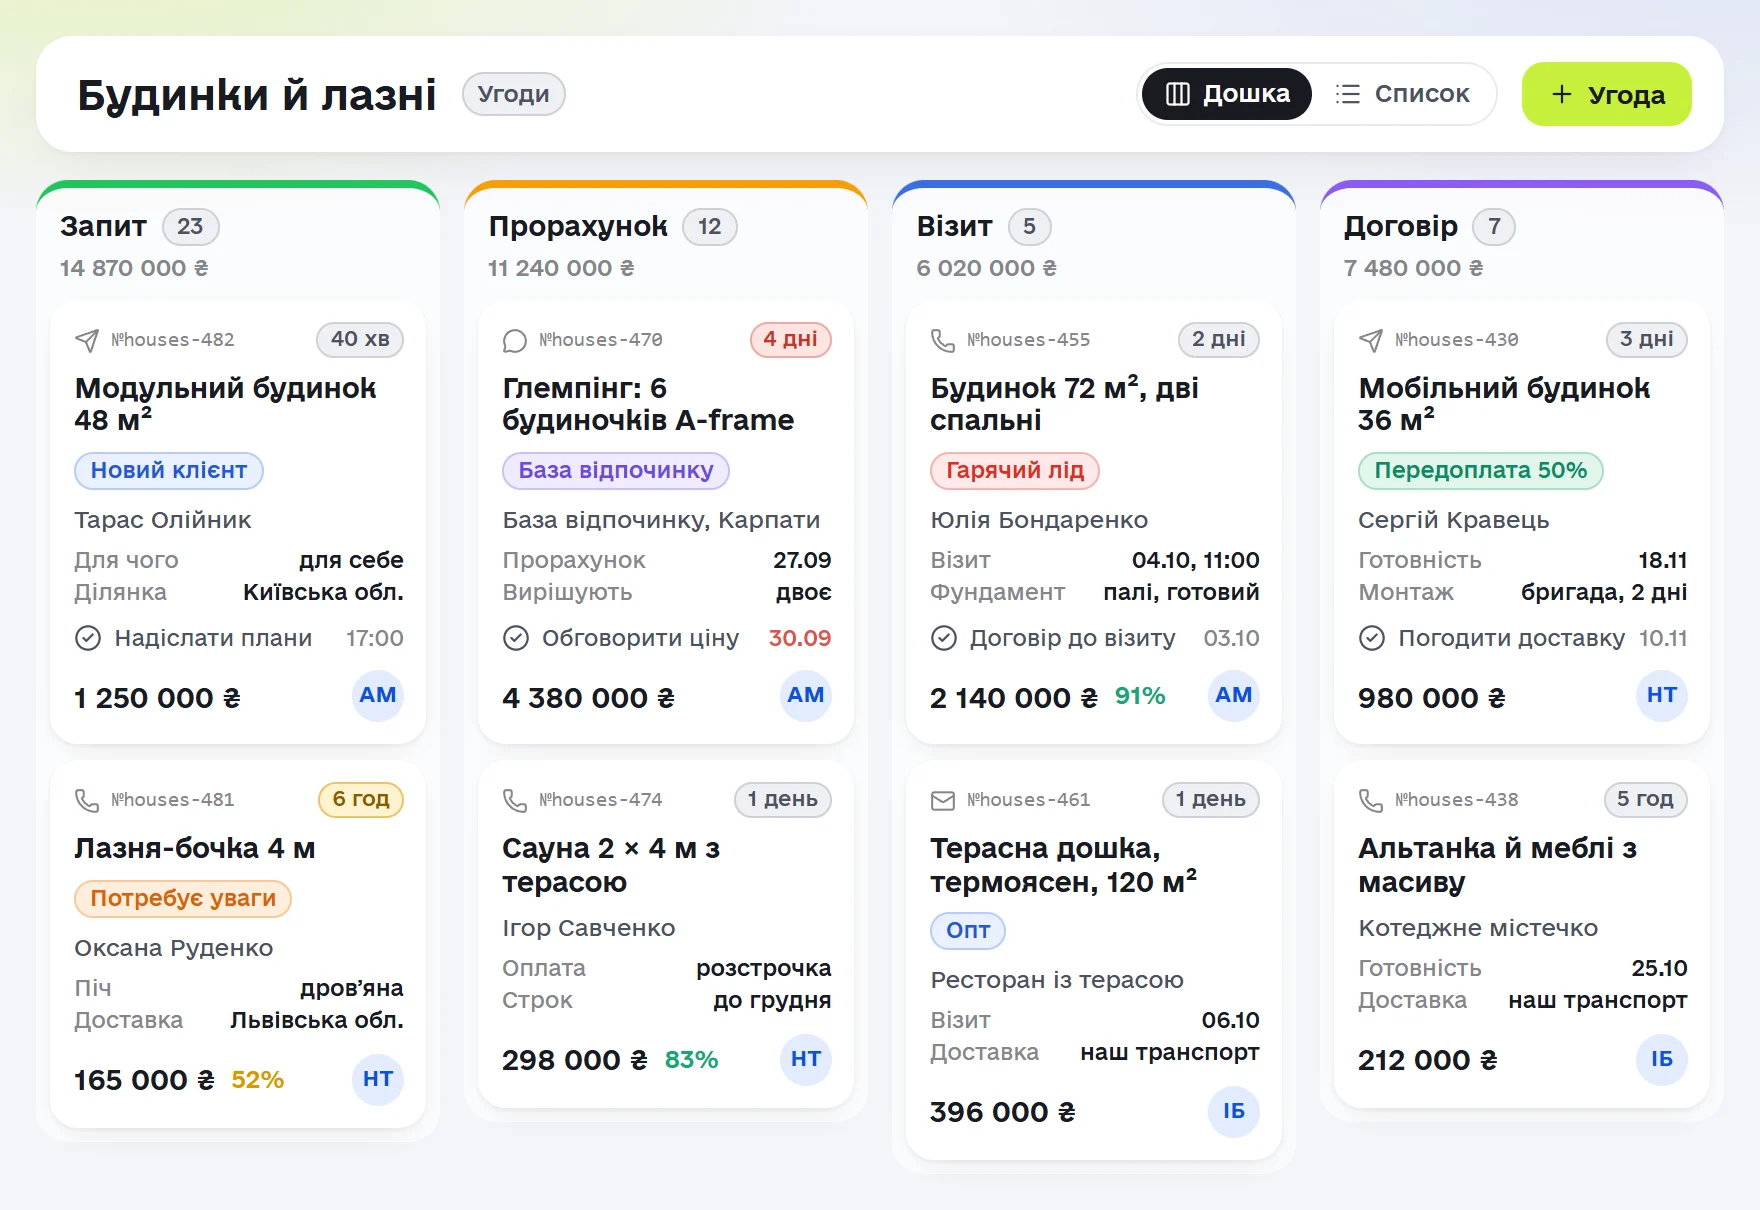
Task: Click the Опт tag on Терасна дошка card
Action: (x=968, y=931)
